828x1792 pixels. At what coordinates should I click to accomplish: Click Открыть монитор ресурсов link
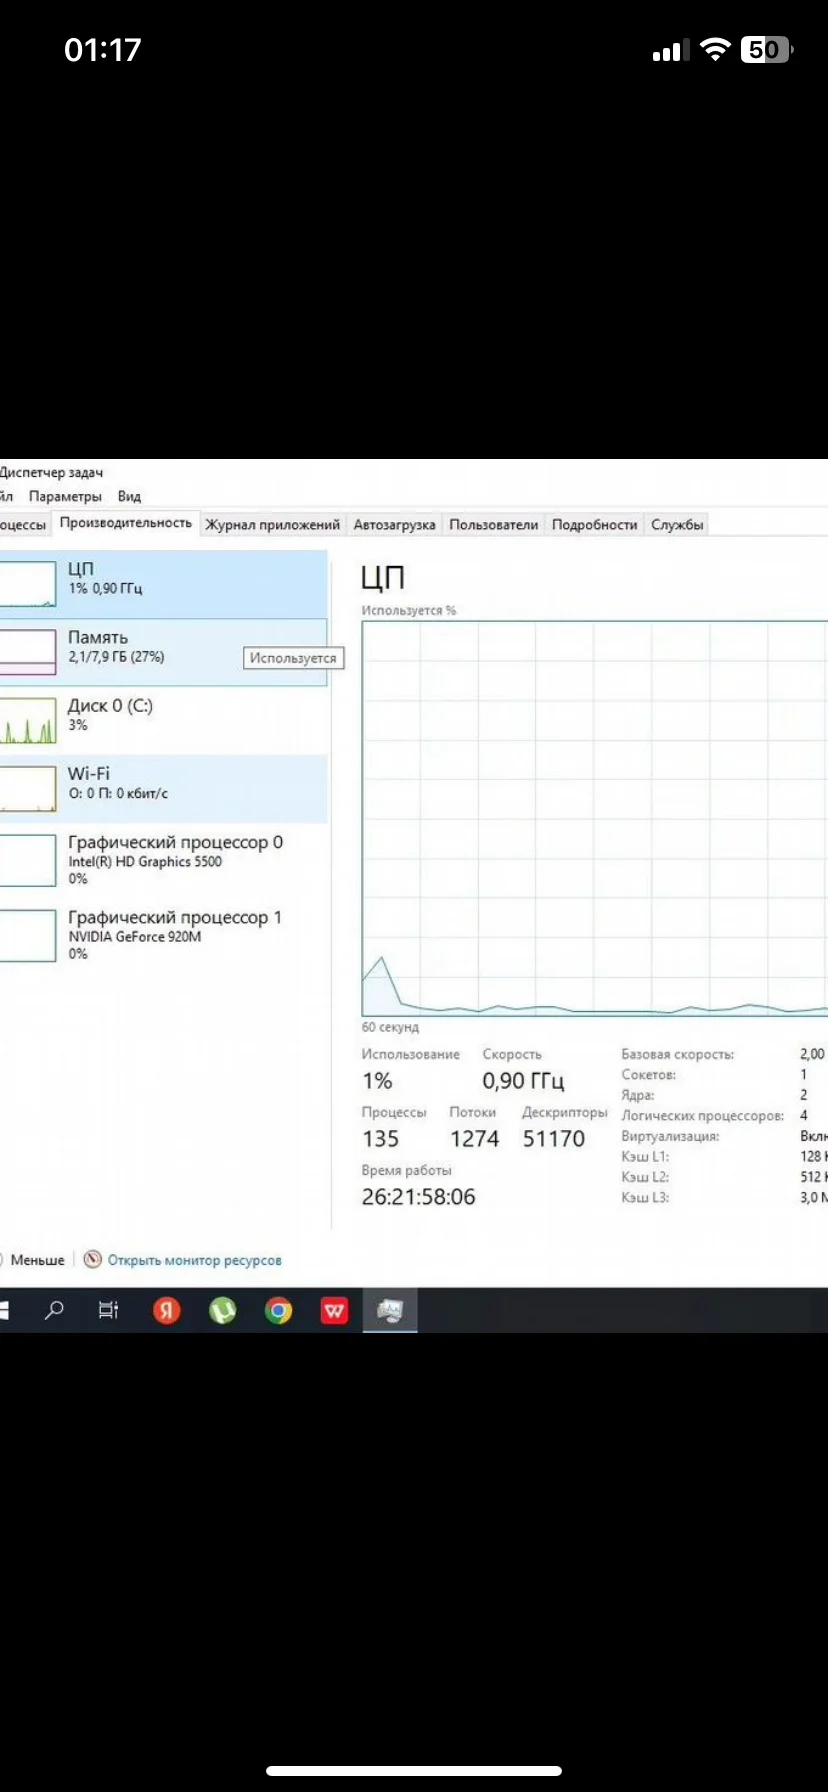(194, 1260)
